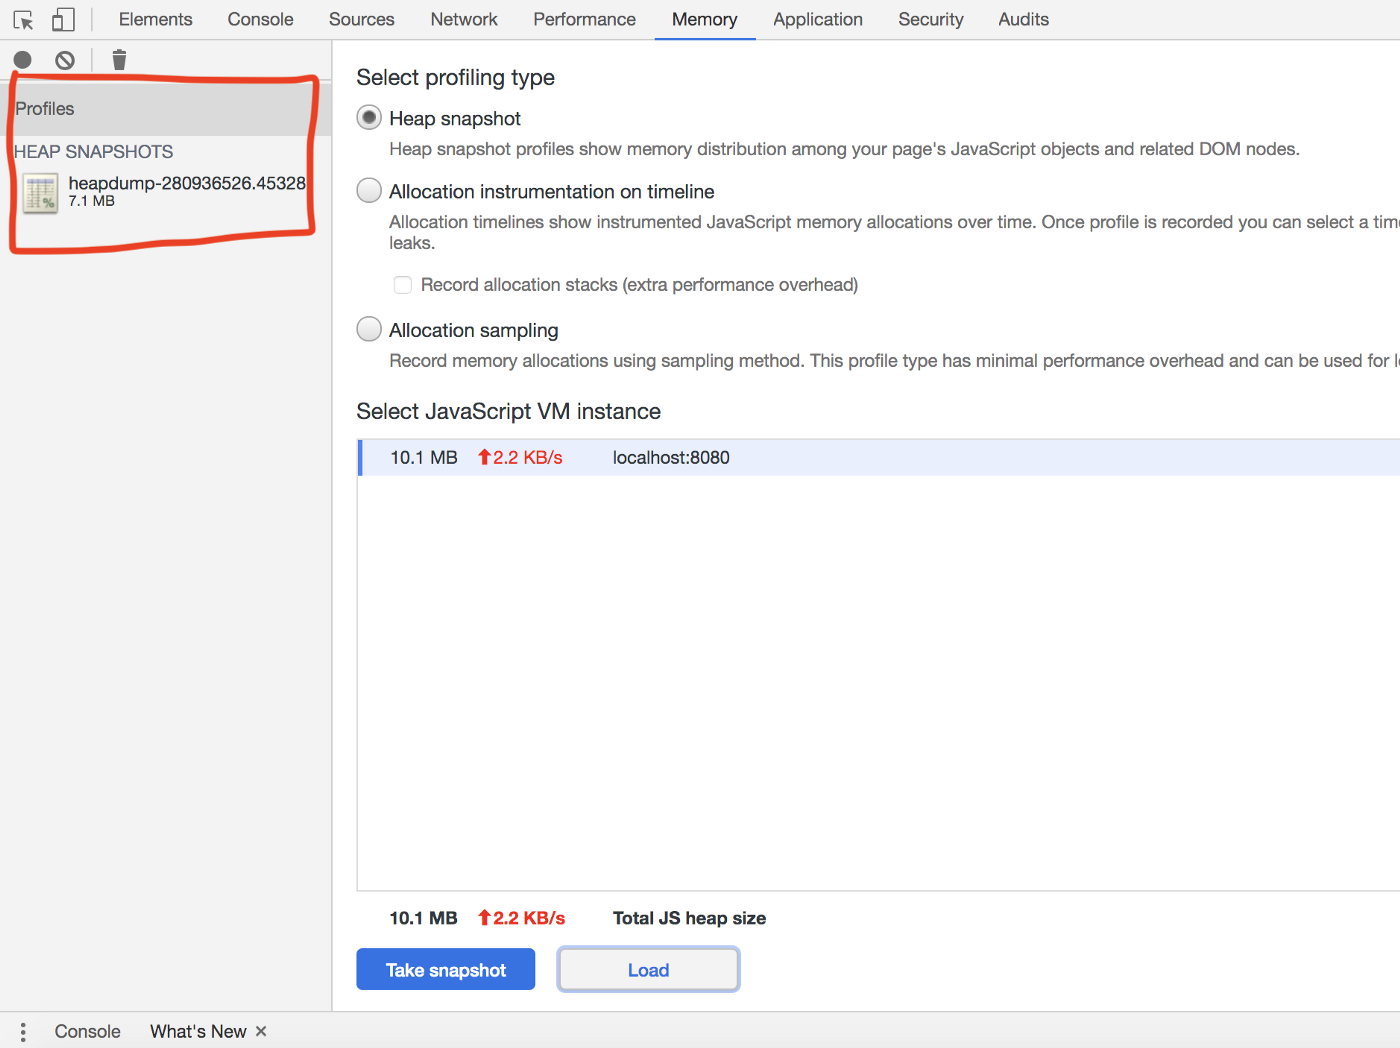Select the heapdump-280936526.45328 snapshot entry
Screen dimensions: 1400x1048
[x=165, y=192]
